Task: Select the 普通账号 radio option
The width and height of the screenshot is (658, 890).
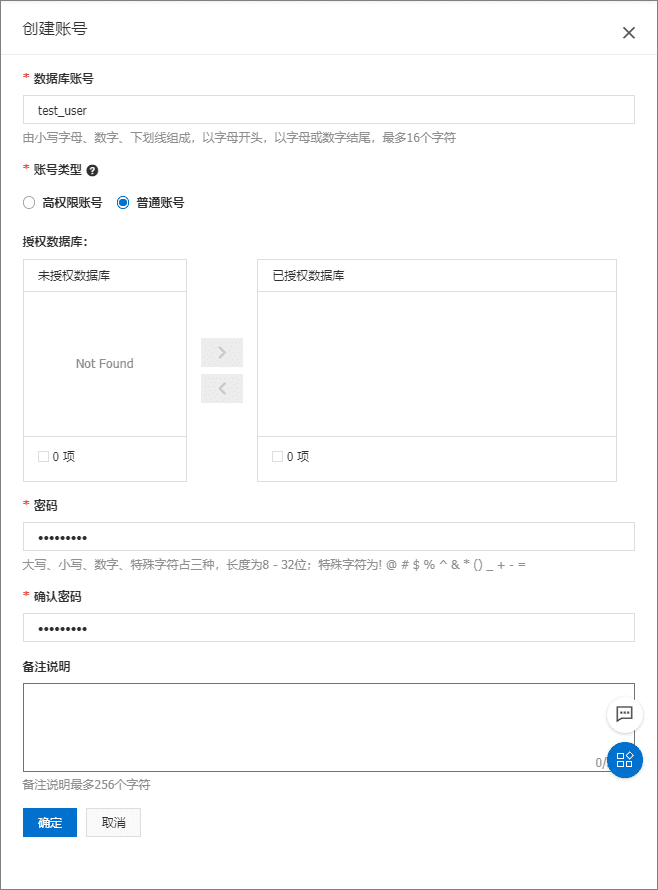Action: [124, 202]
